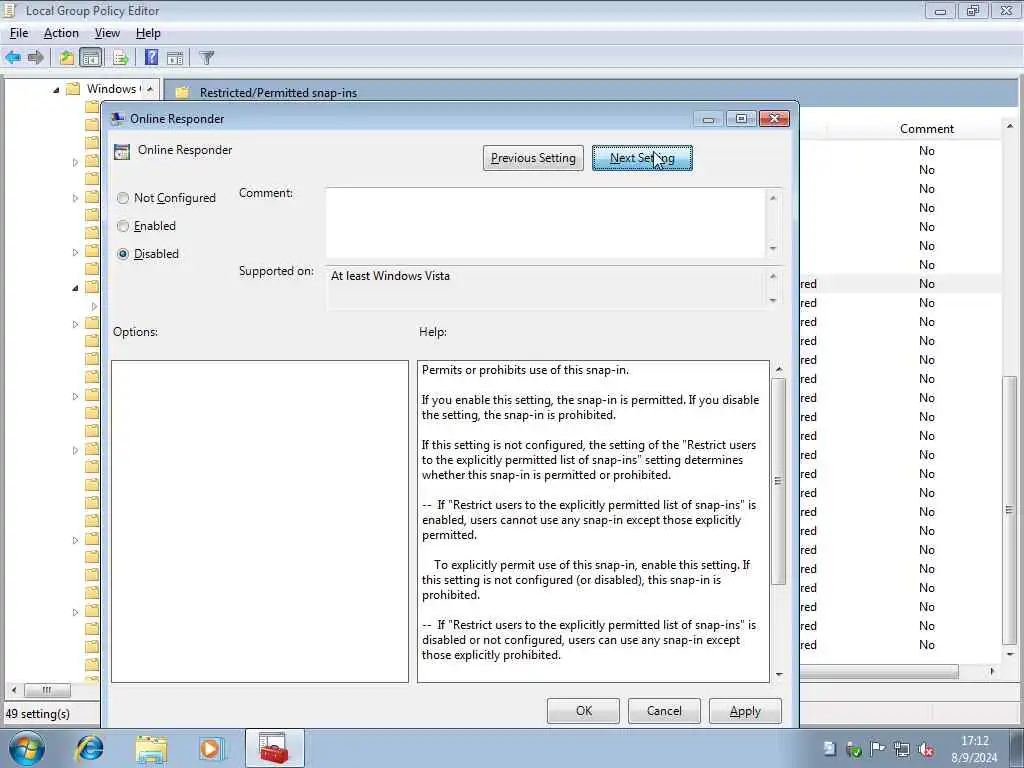Open the Action menu
1024x768 pixels.
coord(61,33)
